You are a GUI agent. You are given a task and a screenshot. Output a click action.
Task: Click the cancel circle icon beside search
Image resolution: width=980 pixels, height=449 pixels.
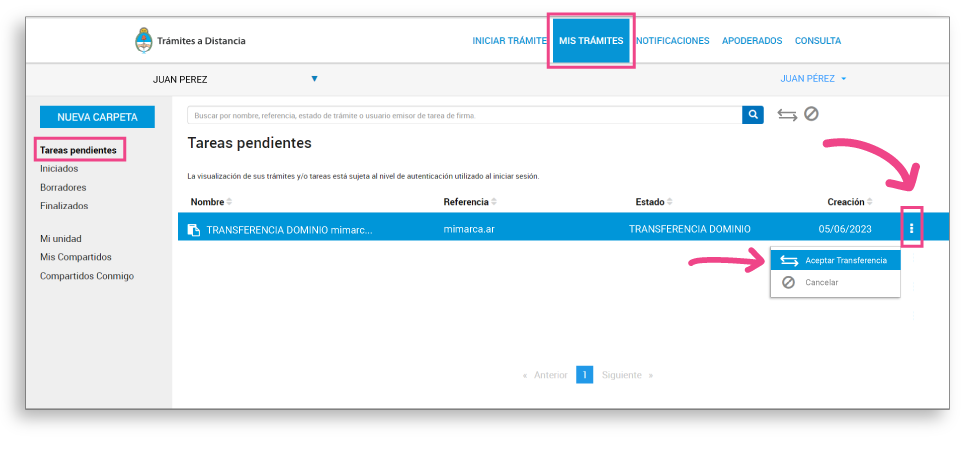811,114
